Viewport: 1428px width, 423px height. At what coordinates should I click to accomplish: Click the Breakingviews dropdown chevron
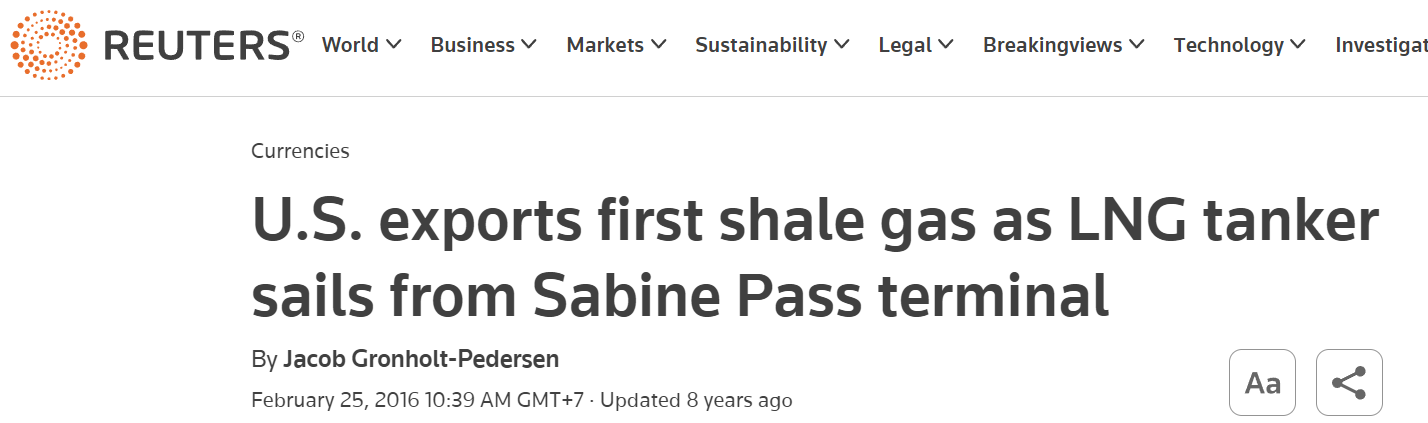tap(1137, 45)
